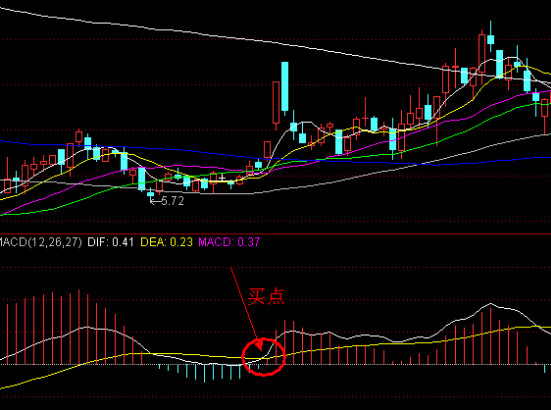Viewport: 551px width, 410px height.
Task: Select the MACD(12,26,27) indicator label
Action: pyautogui.click(x=40, y=242)
